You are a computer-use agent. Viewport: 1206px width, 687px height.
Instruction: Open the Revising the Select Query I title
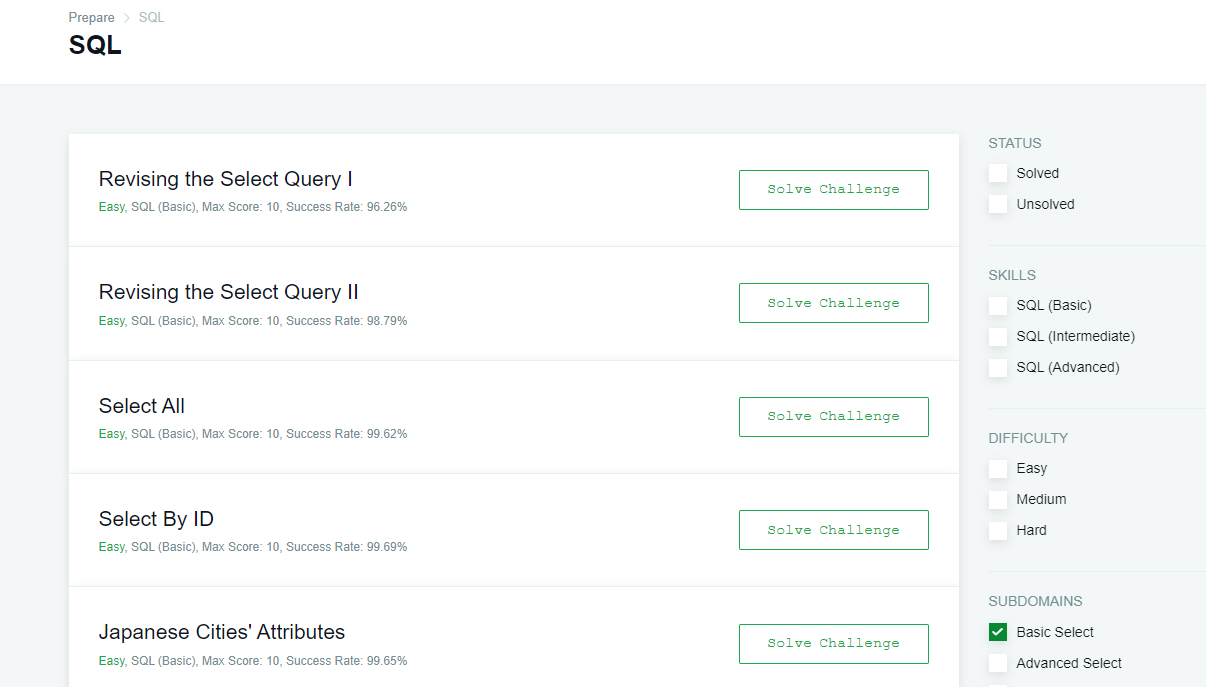(225, 179)
